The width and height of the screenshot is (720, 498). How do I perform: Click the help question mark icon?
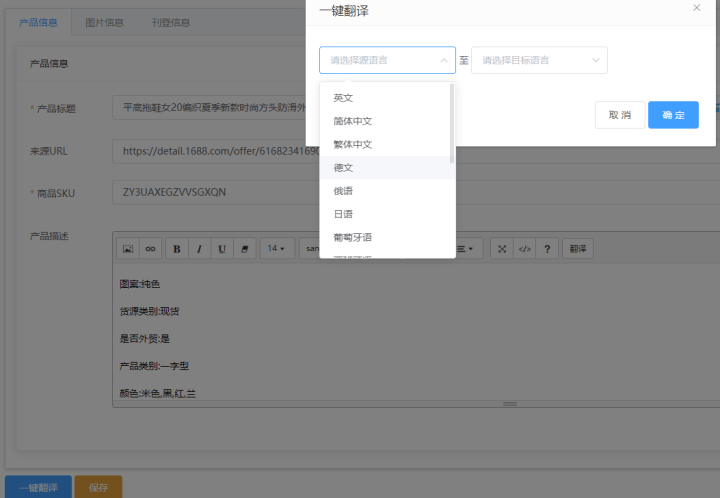click(546, 249)
